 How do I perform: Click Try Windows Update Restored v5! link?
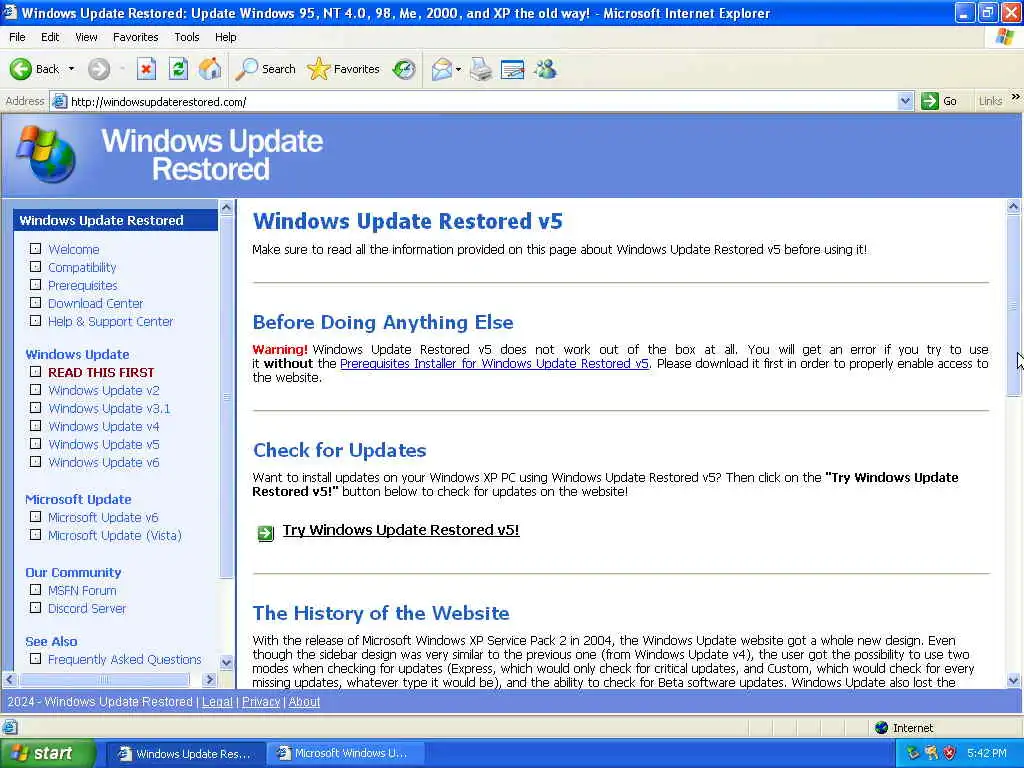401,530
